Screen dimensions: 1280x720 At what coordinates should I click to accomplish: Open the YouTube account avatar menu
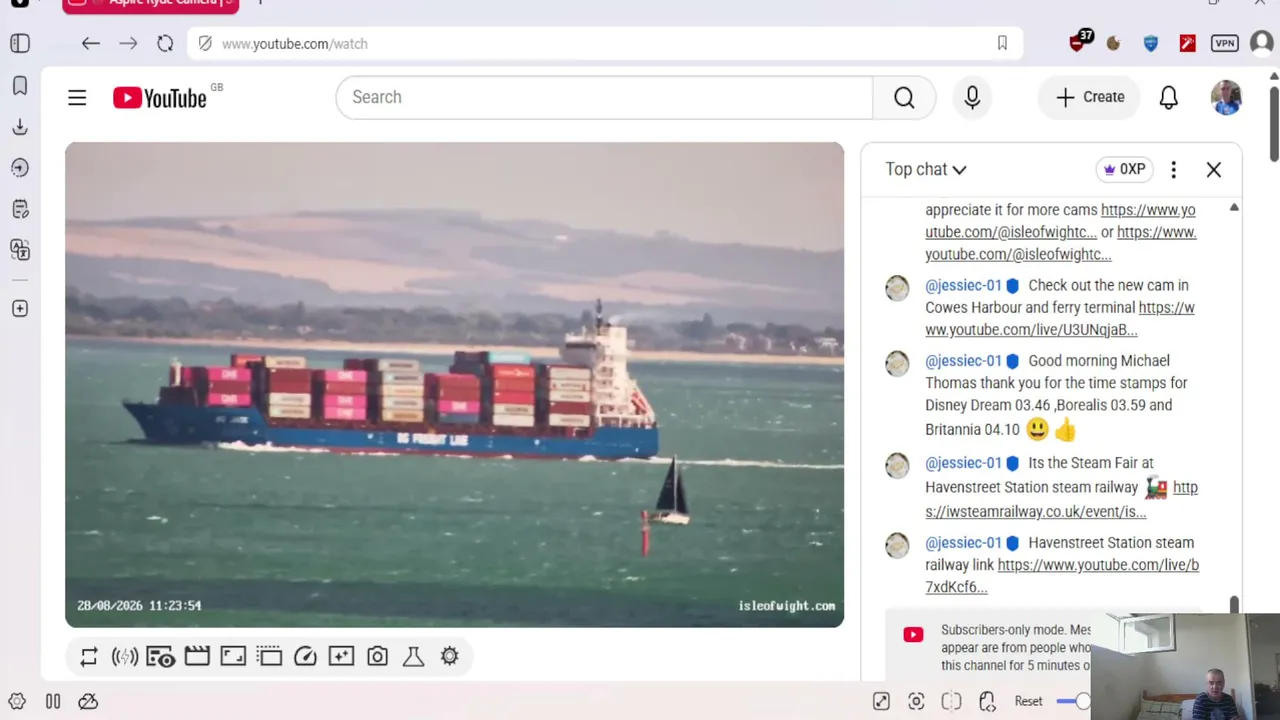(1226, 97)
